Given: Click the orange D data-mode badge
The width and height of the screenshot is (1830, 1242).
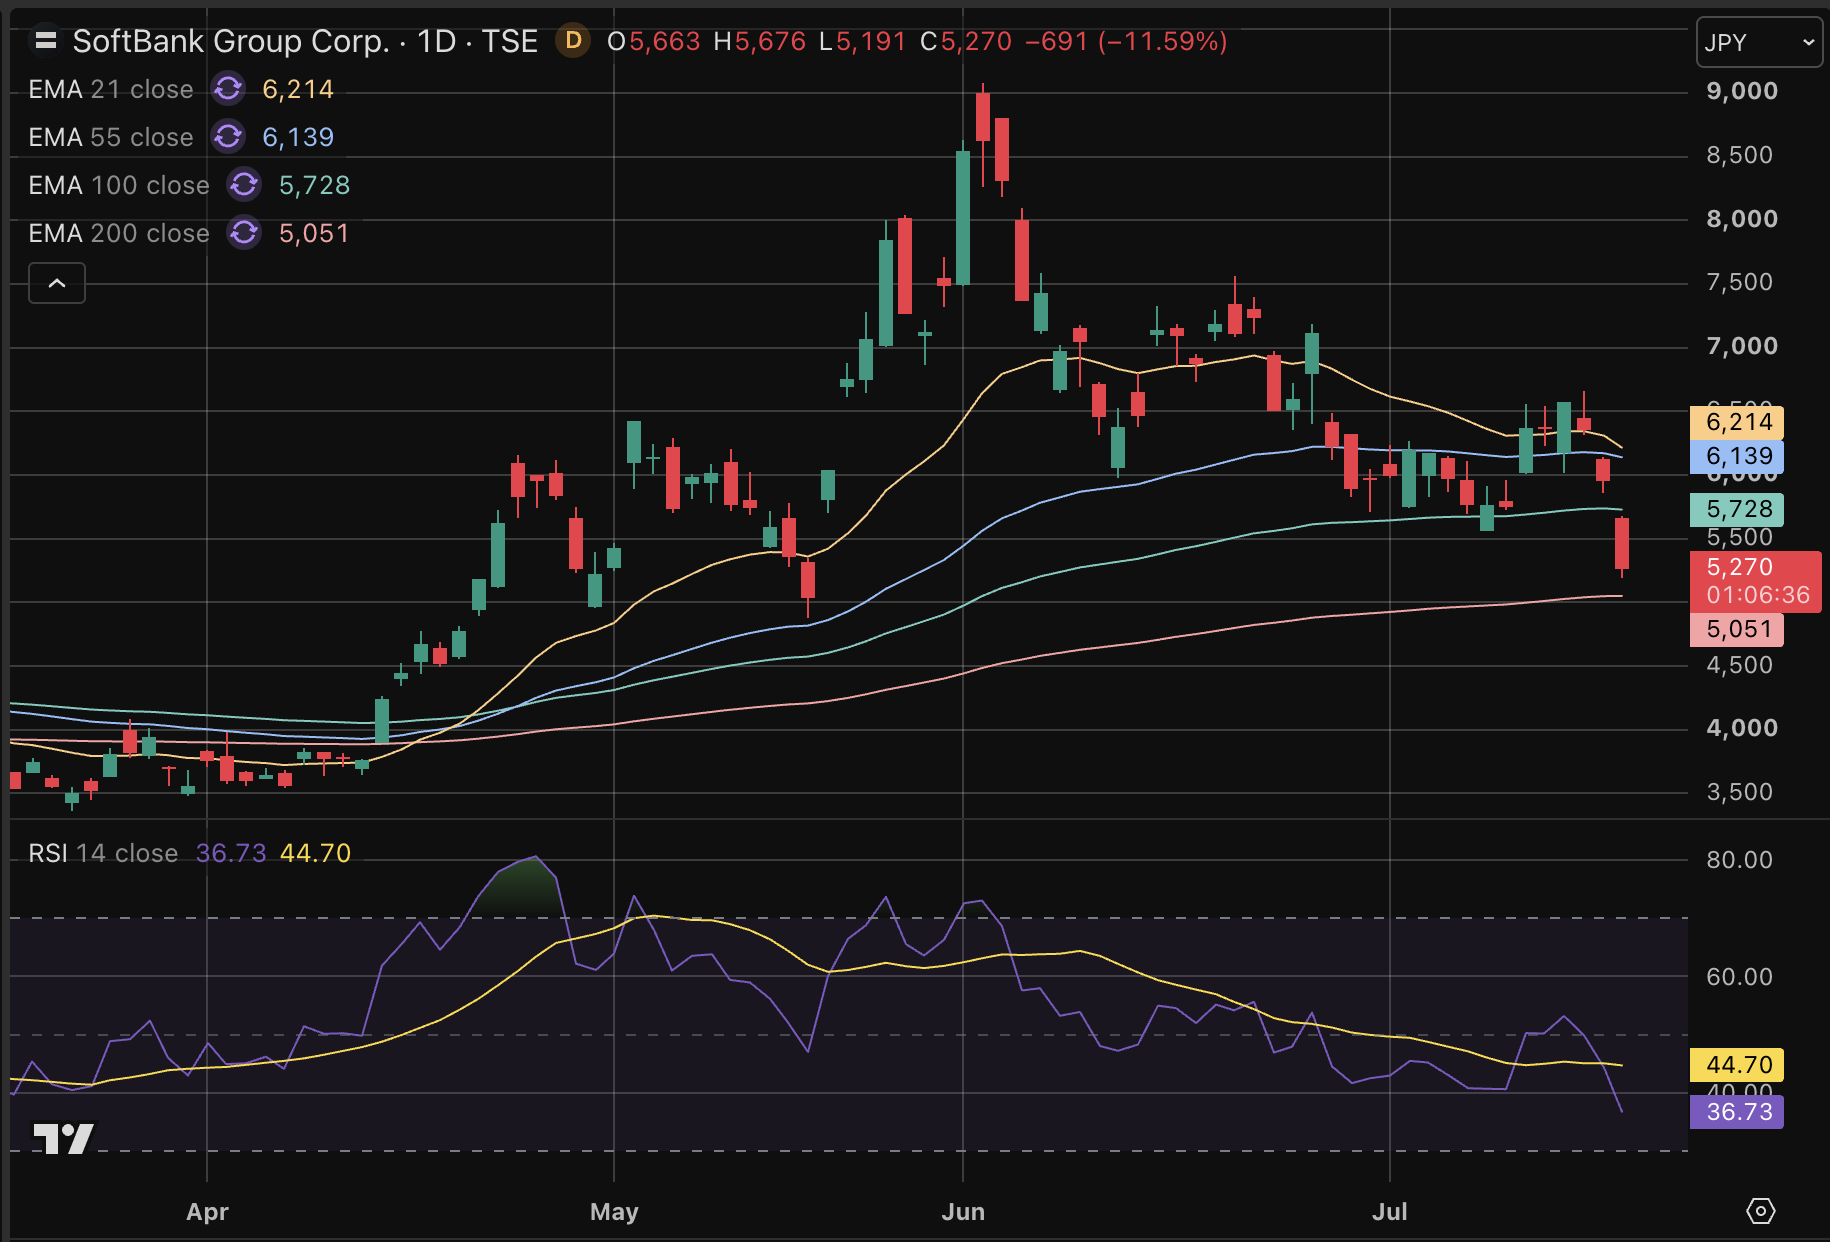Looking at the screenshot, I should click(573, 41).
